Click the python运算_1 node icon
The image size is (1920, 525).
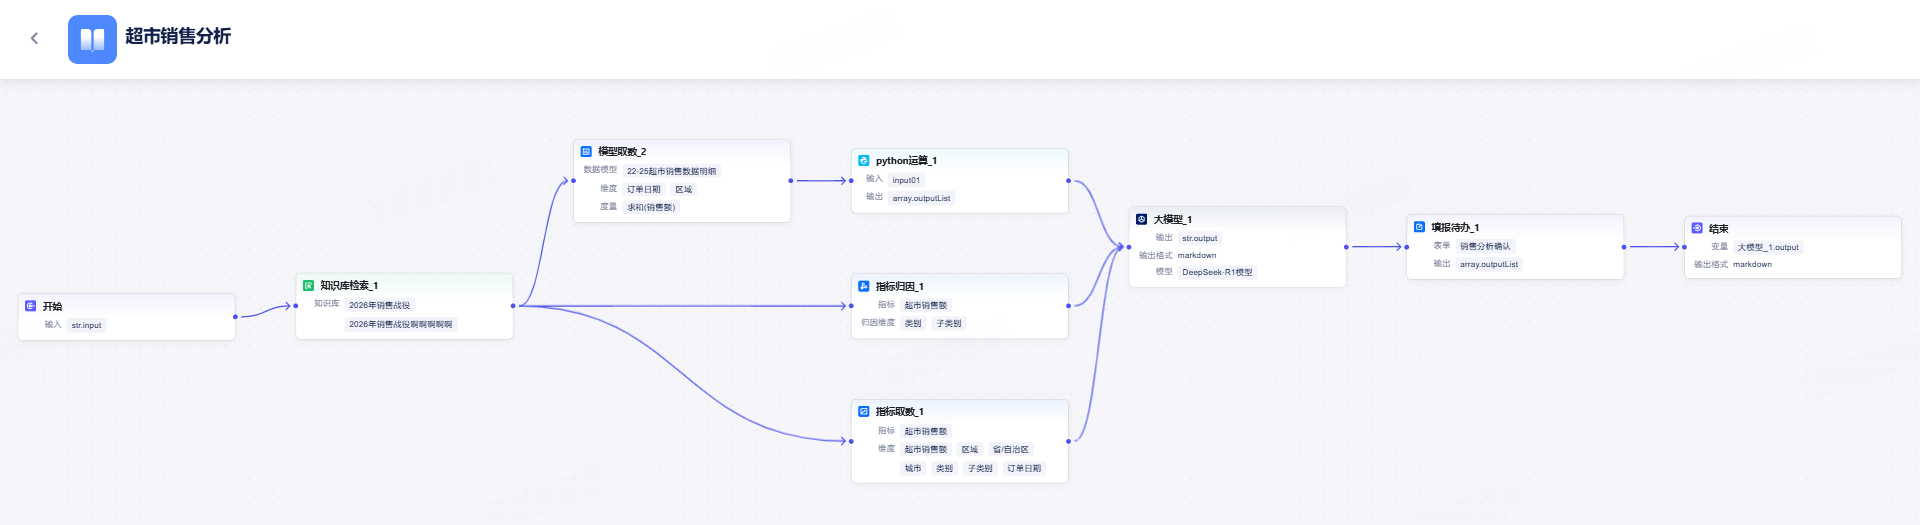[864, 160]
